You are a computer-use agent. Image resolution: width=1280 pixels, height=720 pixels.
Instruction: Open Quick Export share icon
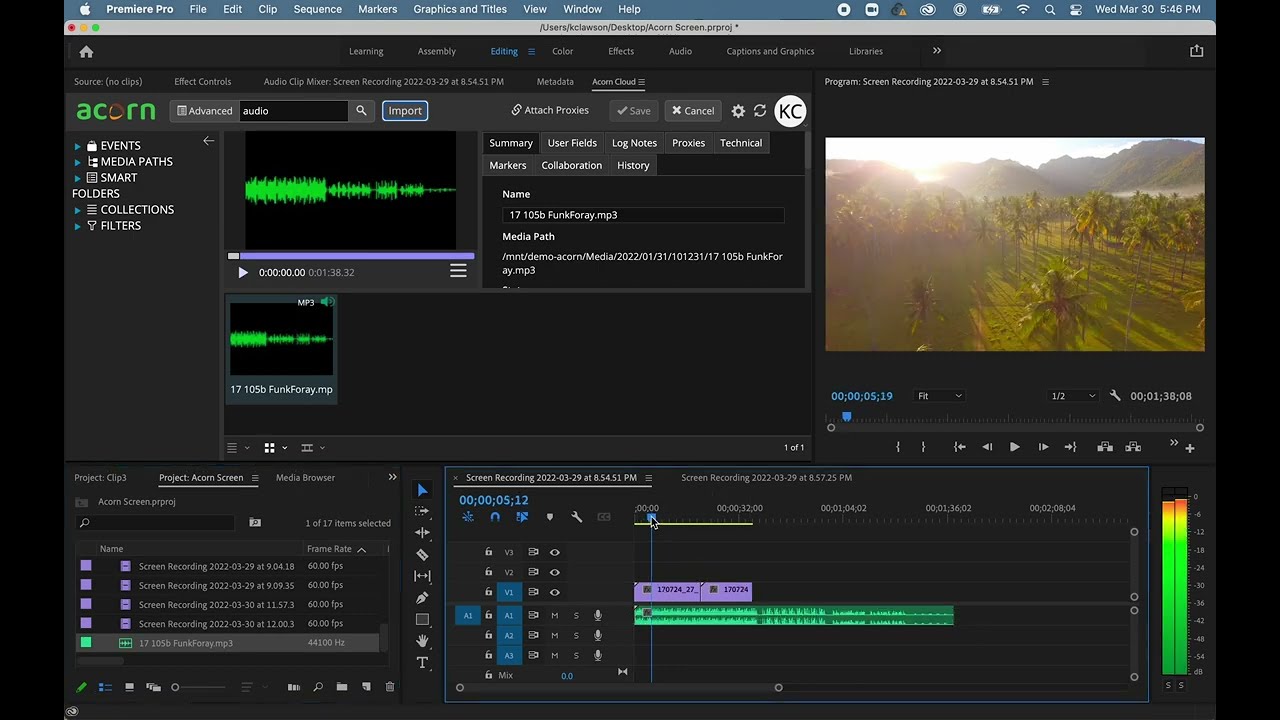1196,51
